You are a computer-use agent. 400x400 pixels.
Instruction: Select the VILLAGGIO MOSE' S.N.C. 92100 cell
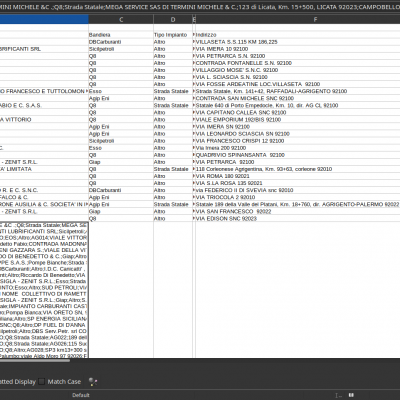click(x=298, y=70)
